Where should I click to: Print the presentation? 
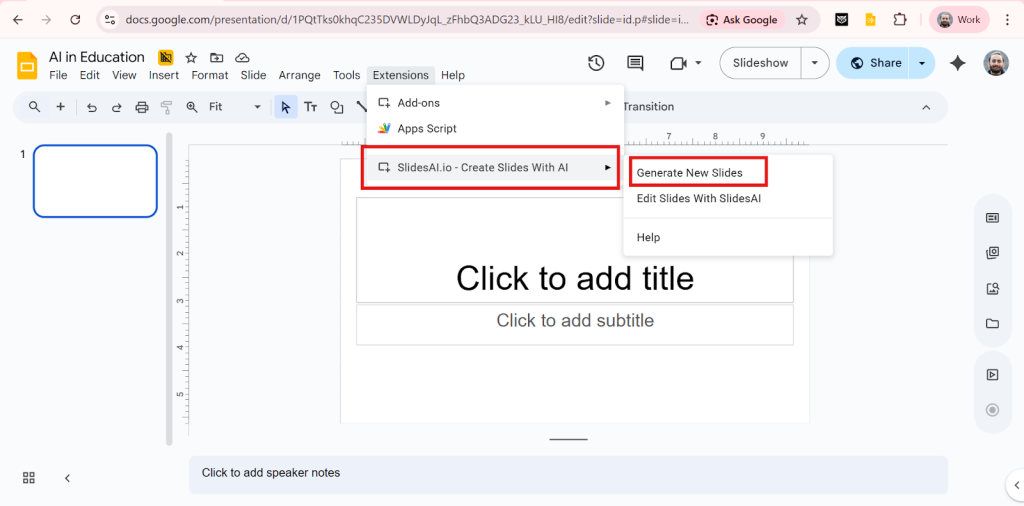(x=142, y=107)
